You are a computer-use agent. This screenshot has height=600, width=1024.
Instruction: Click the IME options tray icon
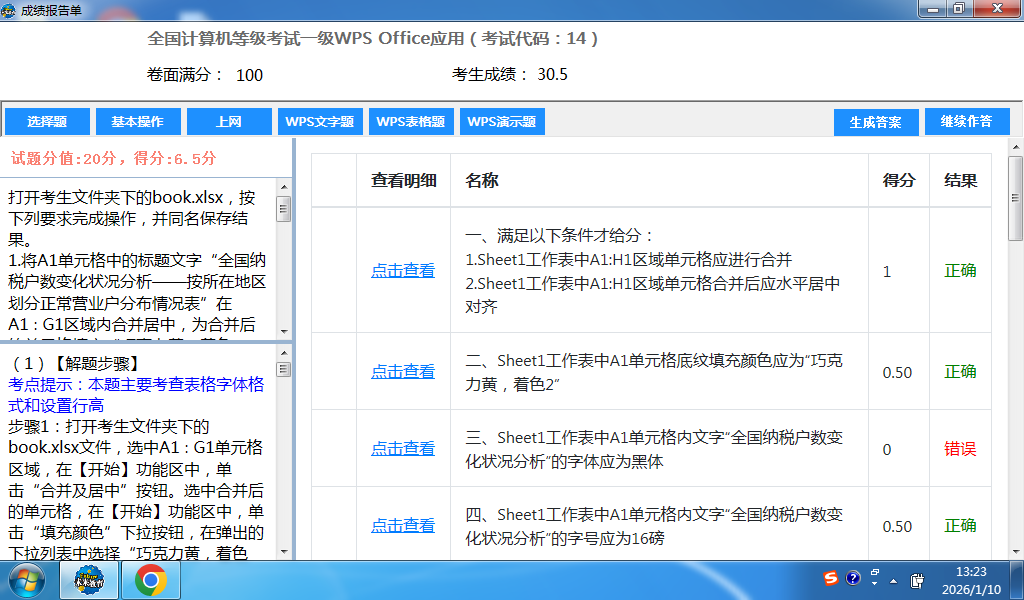tap(875, 577)
